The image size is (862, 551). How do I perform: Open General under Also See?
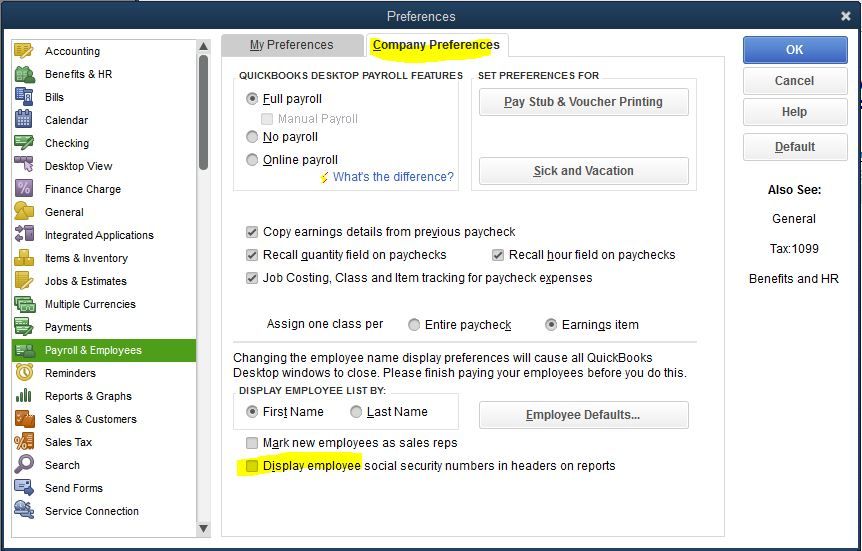click(794, 219)
